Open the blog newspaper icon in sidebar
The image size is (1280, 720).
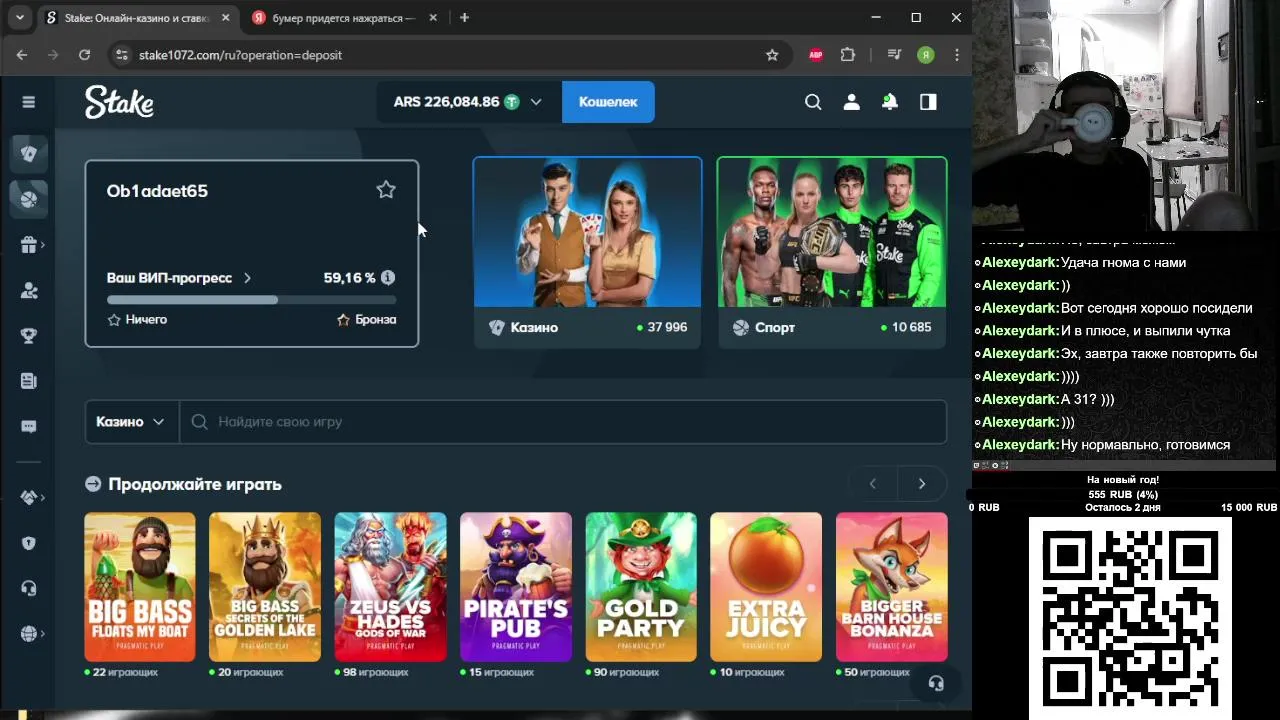point(28,381)
